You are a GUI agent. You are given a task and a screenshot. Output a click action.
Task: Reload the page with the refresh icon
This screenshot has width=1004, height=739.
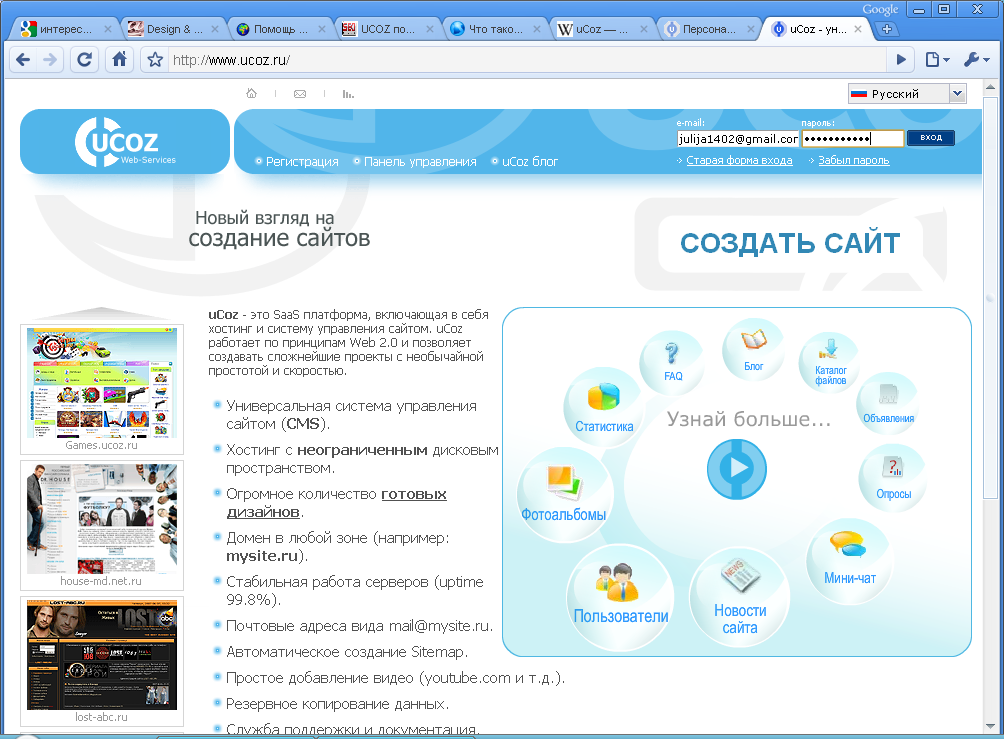[x=85, y=60]
